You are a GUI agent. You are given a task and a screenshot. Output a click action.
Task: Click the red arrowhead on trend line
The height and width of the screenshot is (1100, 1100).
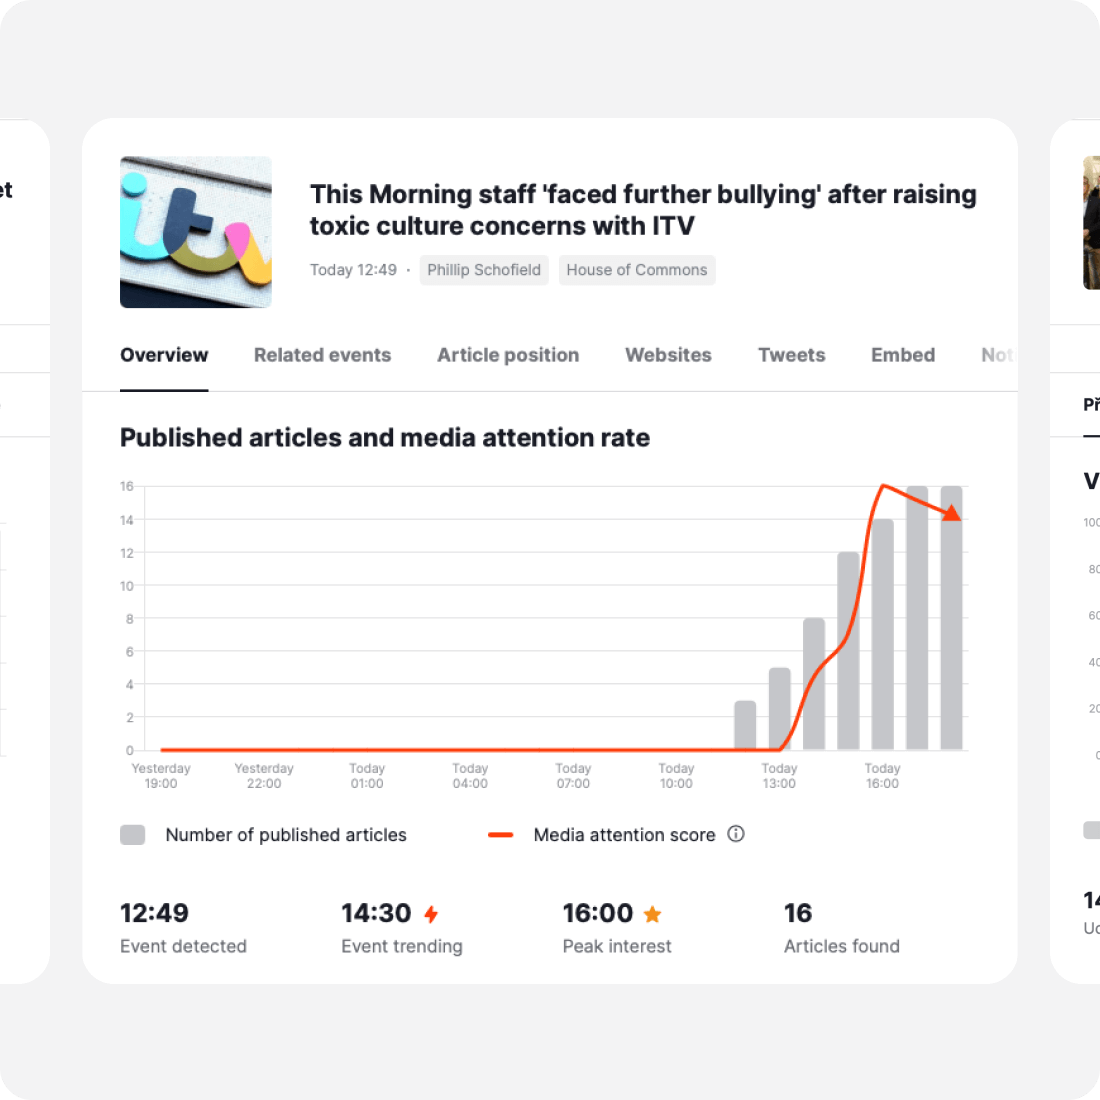coord(953,513)
